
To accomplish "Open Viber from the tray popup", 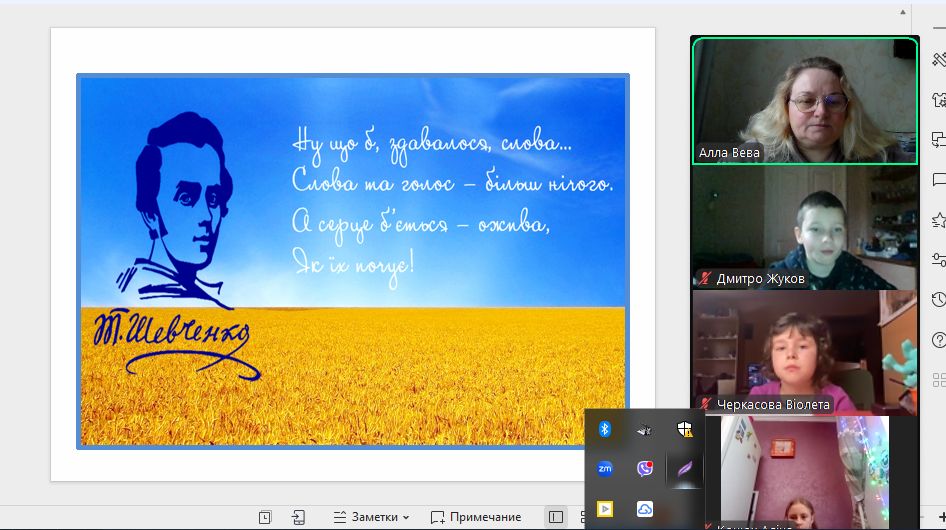I will click(x=645, y=468).
